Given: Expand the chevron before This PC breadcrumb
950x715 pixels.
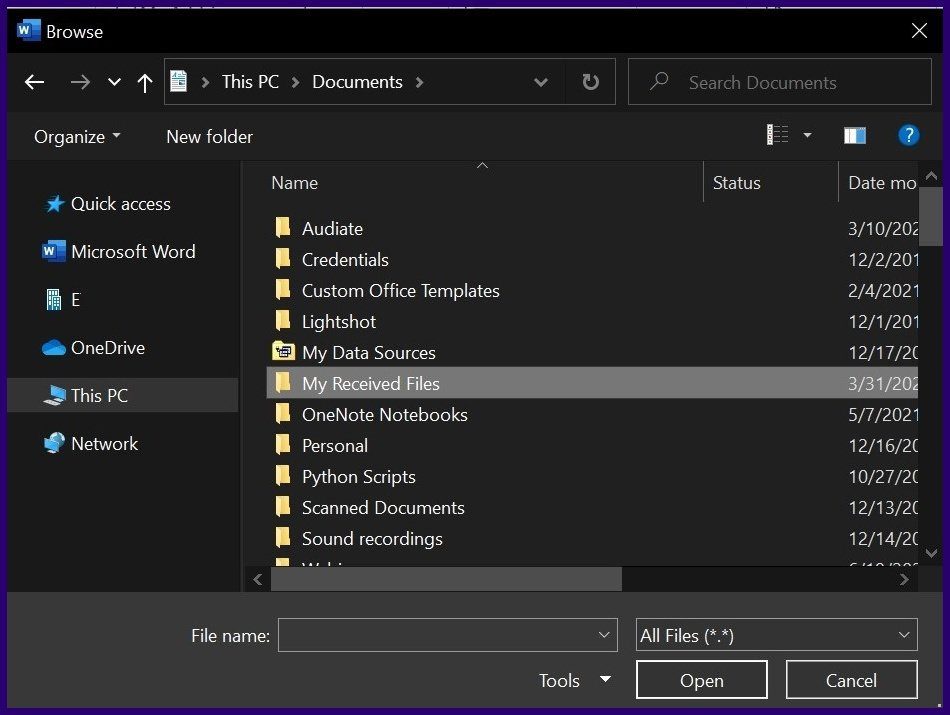Looking at the screenshot, I should (205, 82).
